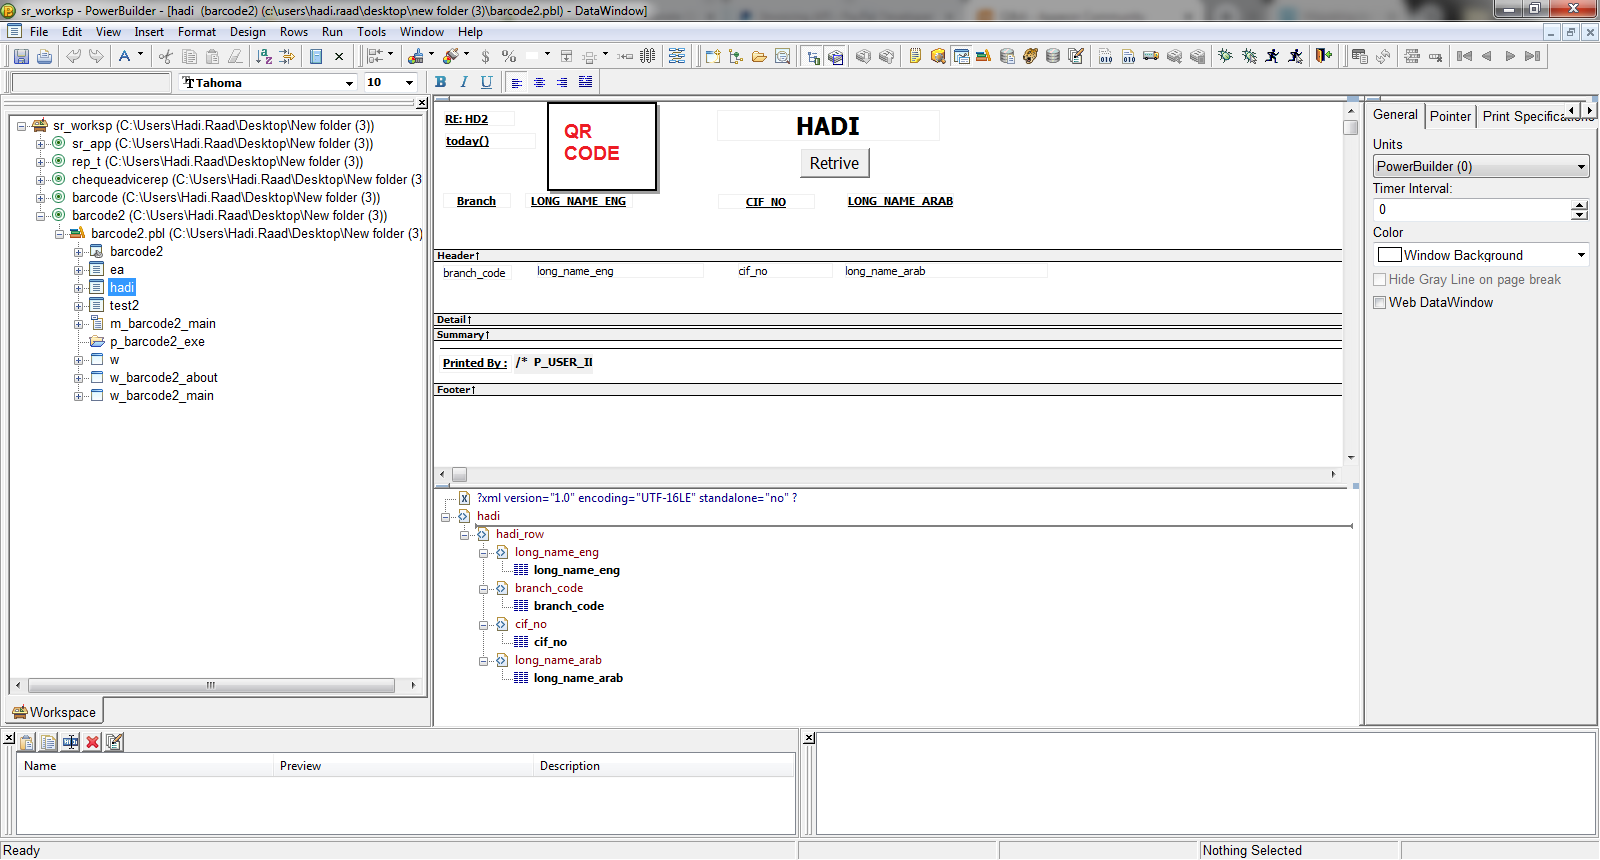Image resolution: width=1600 pixels, height=860 pixels.
Task: Switch to the Pointer tab
Action: click(x=1450, y=116)
